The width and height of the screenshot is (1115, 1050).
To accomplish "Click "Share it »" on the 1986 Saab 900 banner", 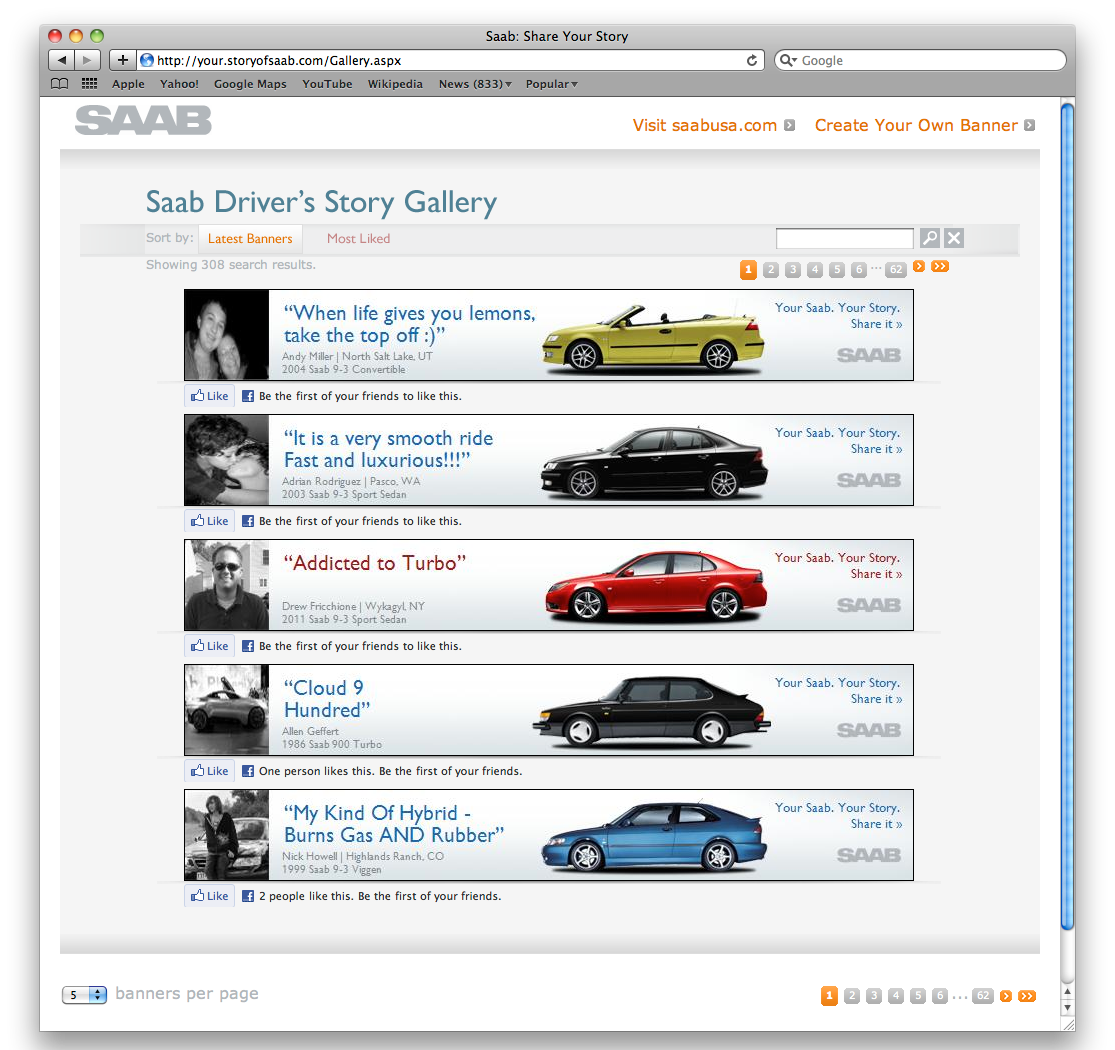I will [x=876, y=700].
